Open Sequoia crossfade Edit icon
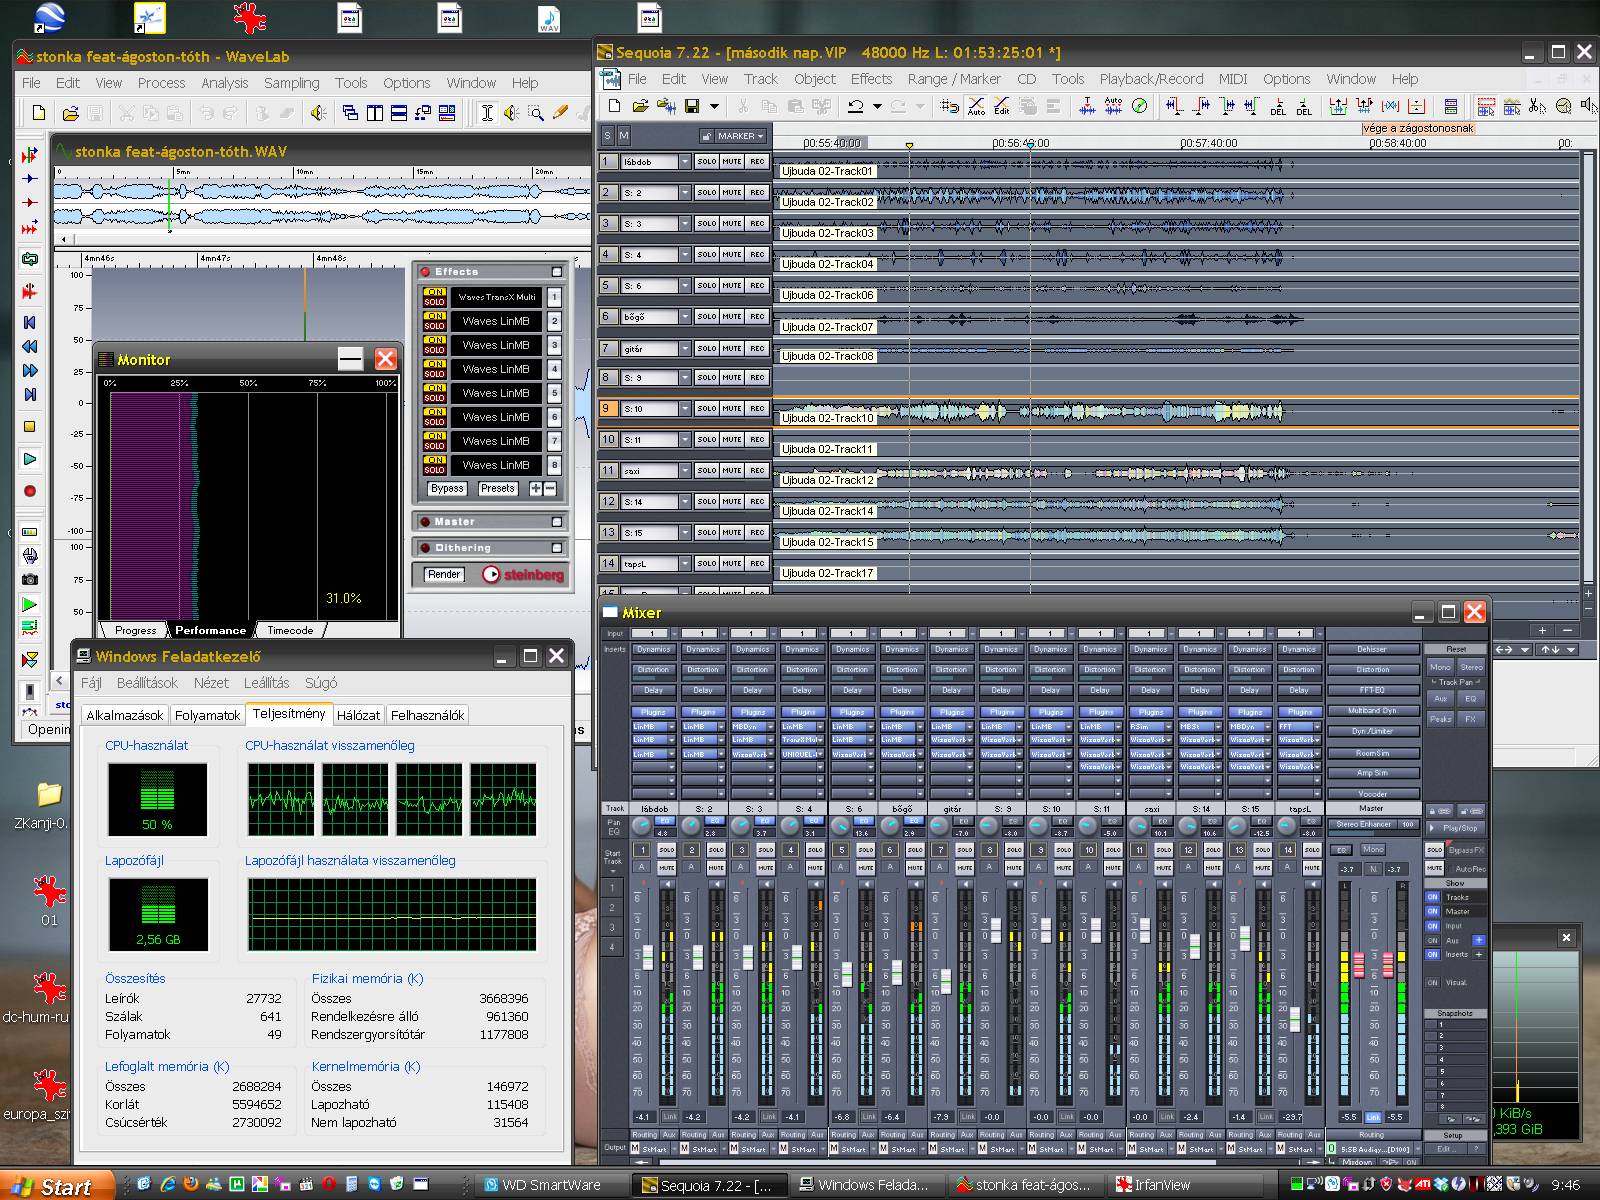 pyautogui.click(x=1001, y=105)
